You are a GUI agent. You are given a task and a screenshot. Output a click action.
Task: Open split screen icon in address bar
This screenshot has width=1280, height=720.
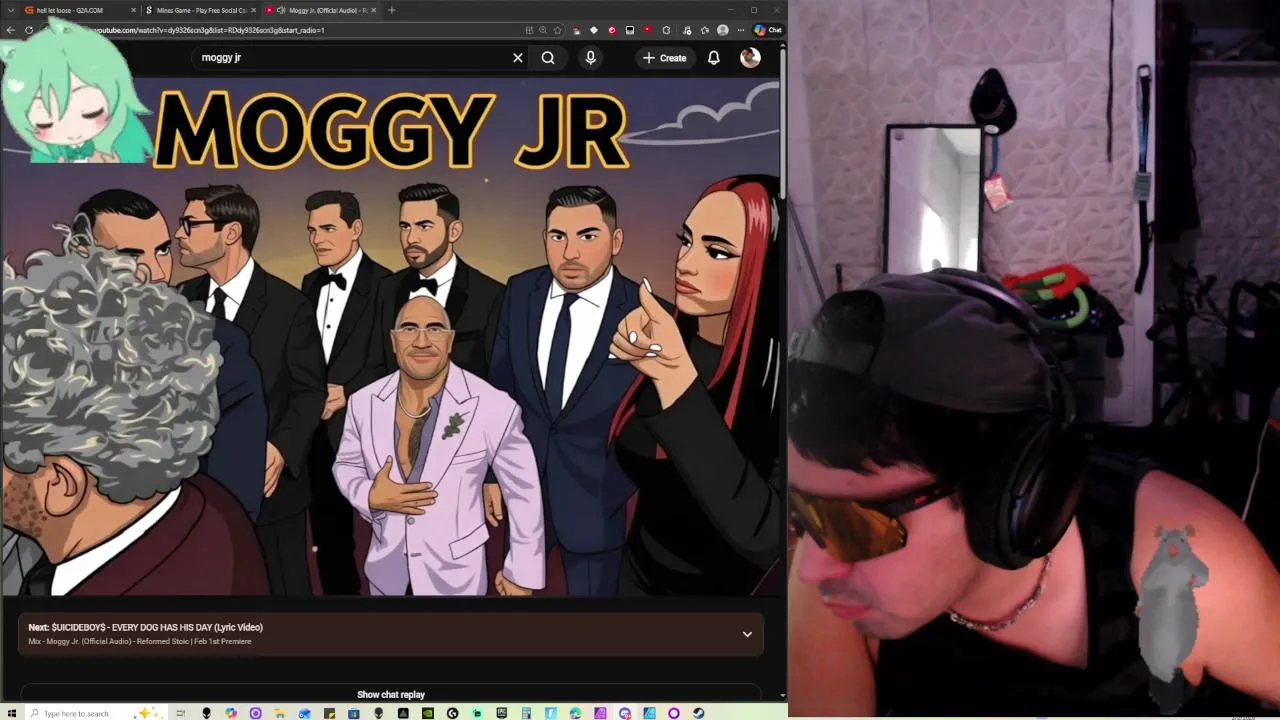click(529, 30)
